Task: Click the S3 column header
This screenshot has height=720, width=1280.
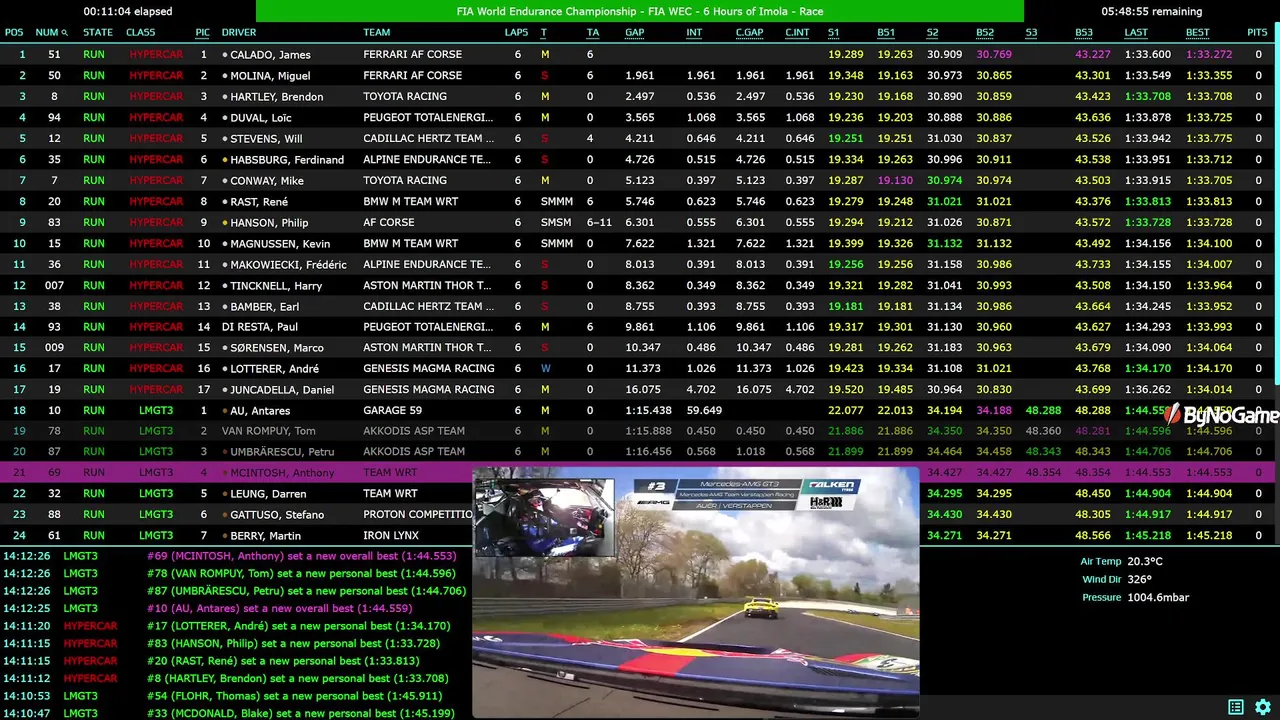Action: click(1031, 33)
